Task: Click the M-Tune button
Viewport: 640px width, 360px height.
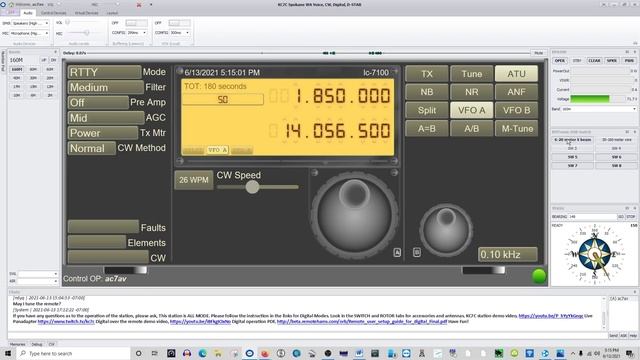Action: (516, 129)
